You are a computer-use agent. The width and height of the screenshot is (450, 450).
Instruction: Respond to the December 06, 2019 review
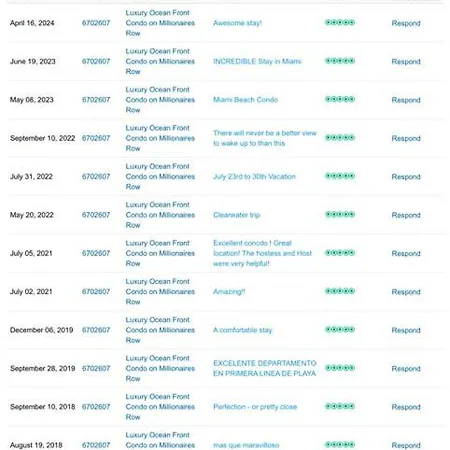[406, 330]
